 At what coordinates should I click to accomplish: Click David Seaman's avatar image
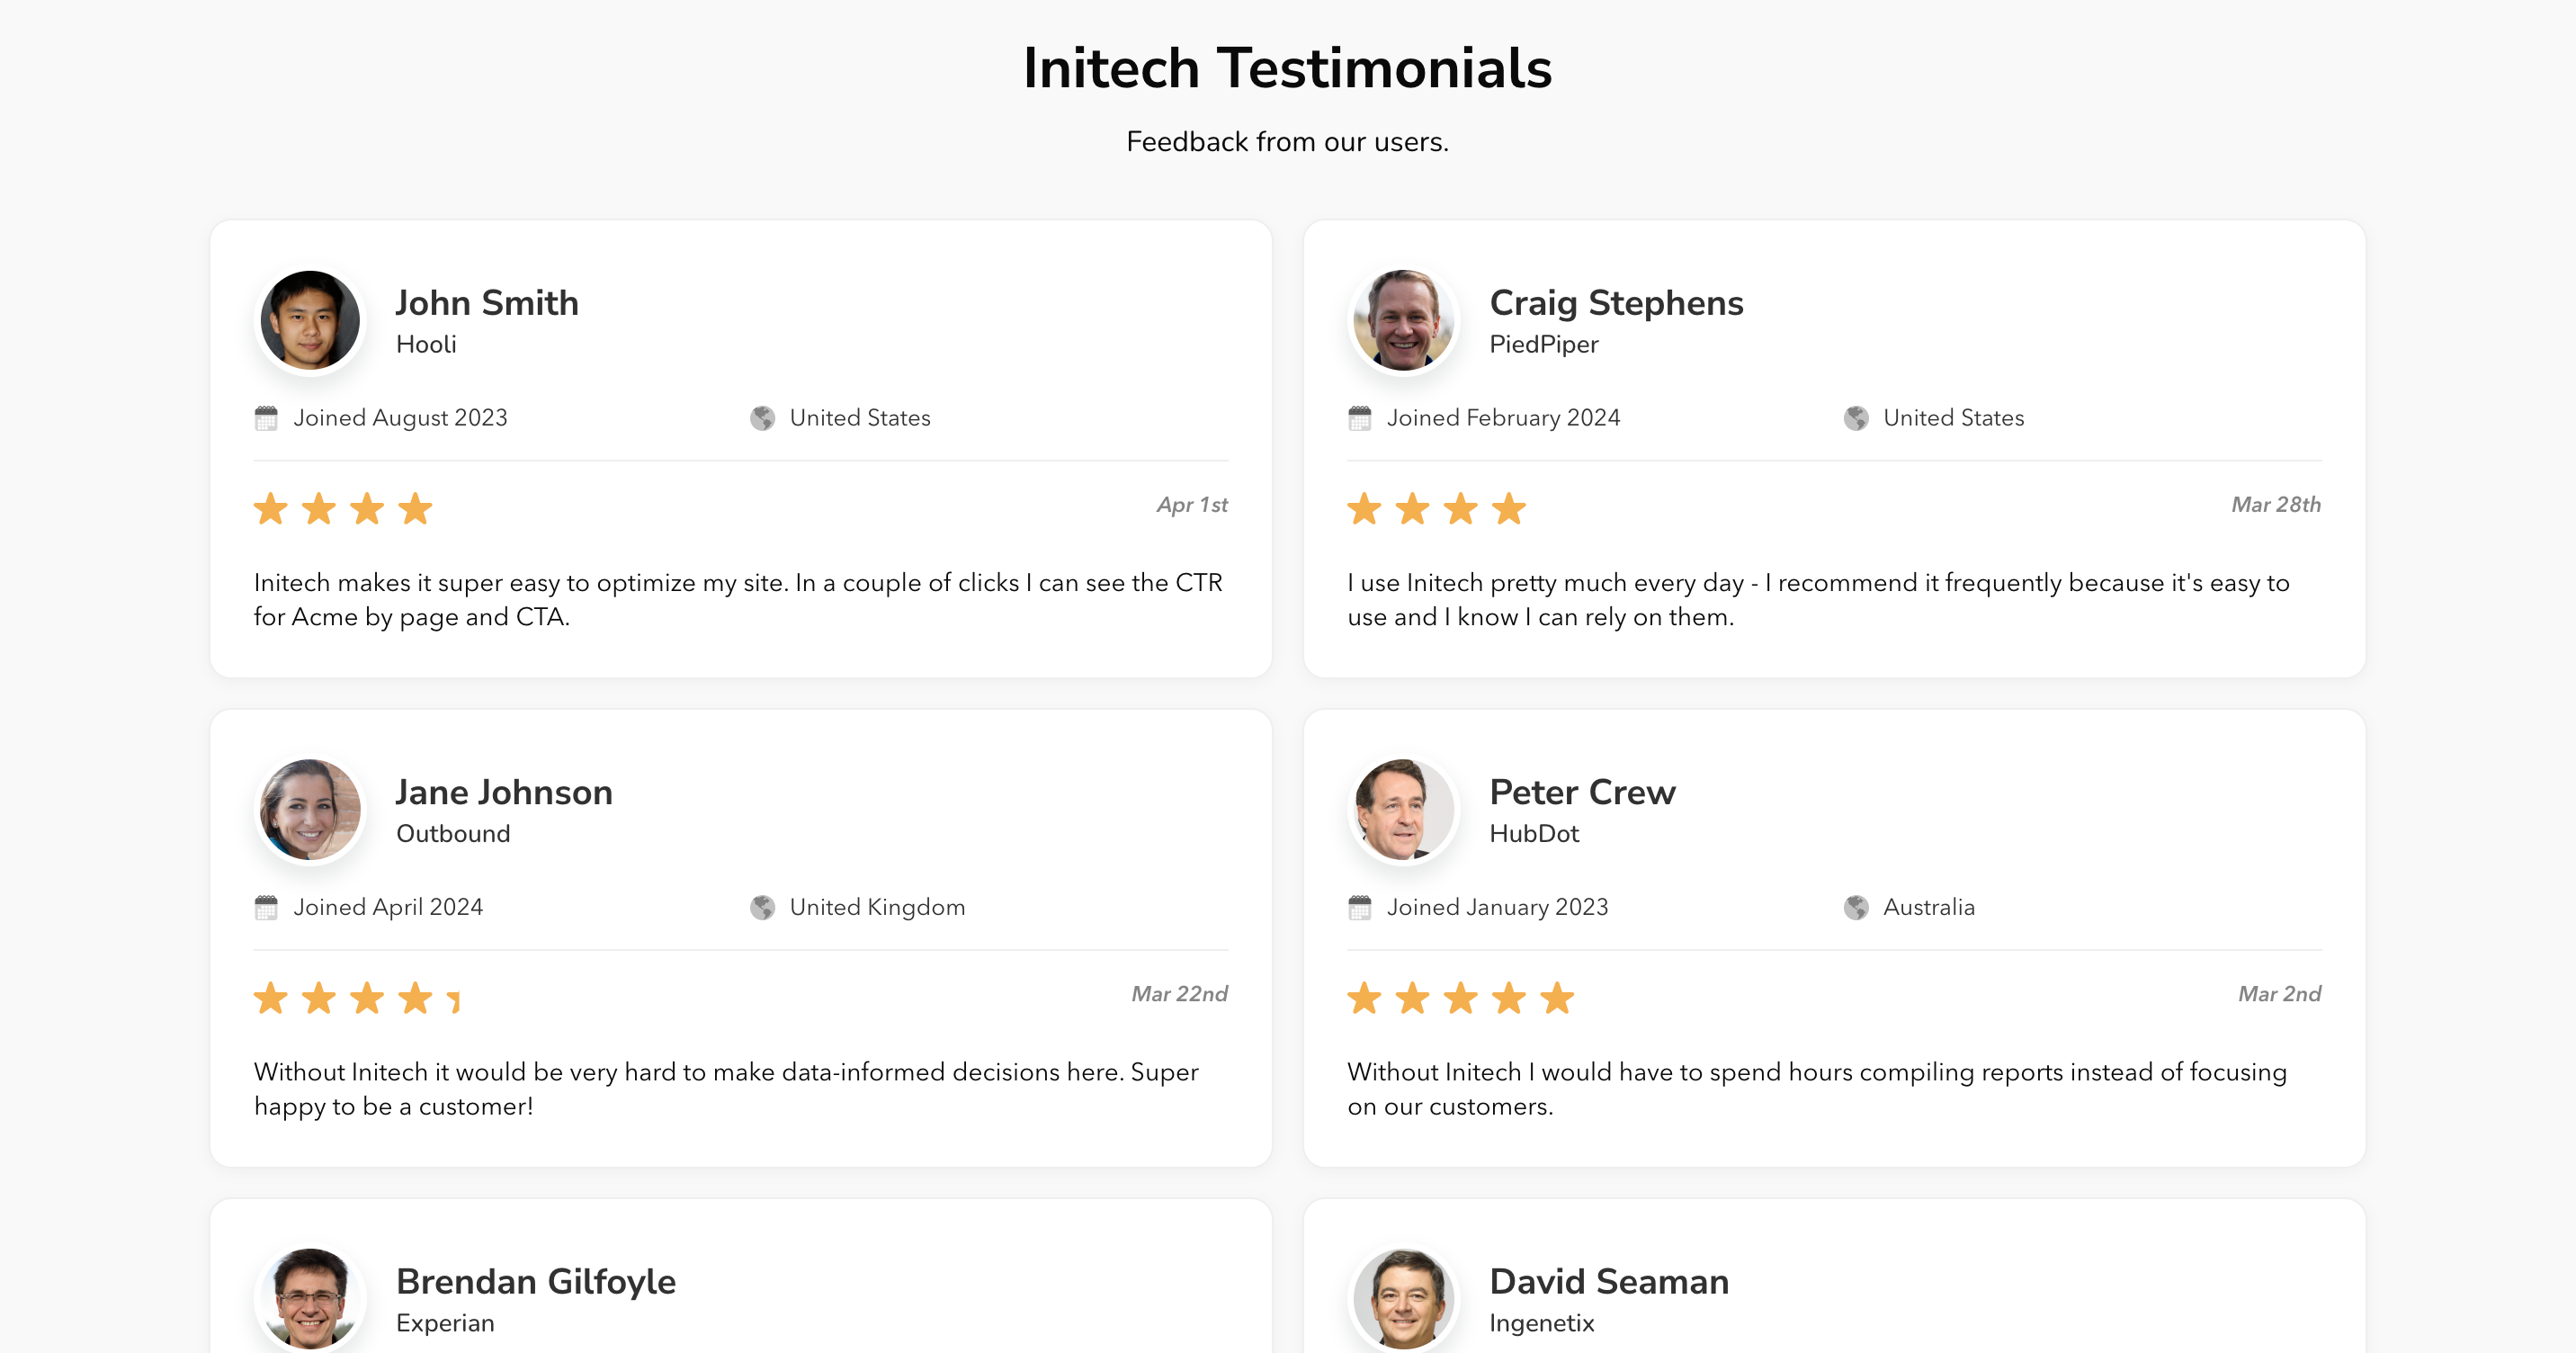(1403, 1298)
